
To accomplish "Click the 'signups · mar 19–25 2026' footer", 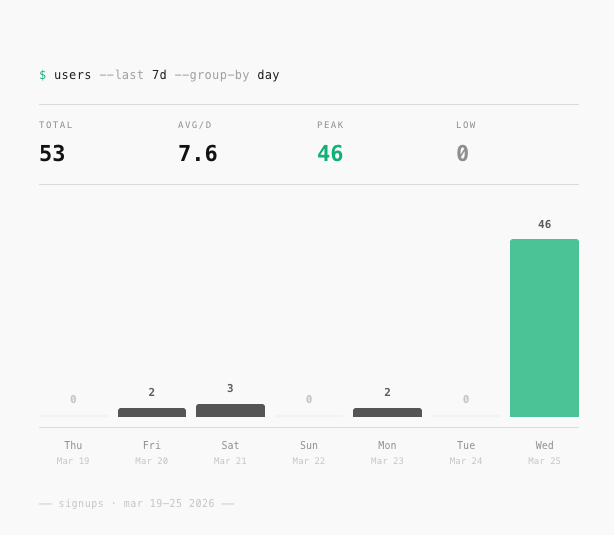I will pos(137,504).
